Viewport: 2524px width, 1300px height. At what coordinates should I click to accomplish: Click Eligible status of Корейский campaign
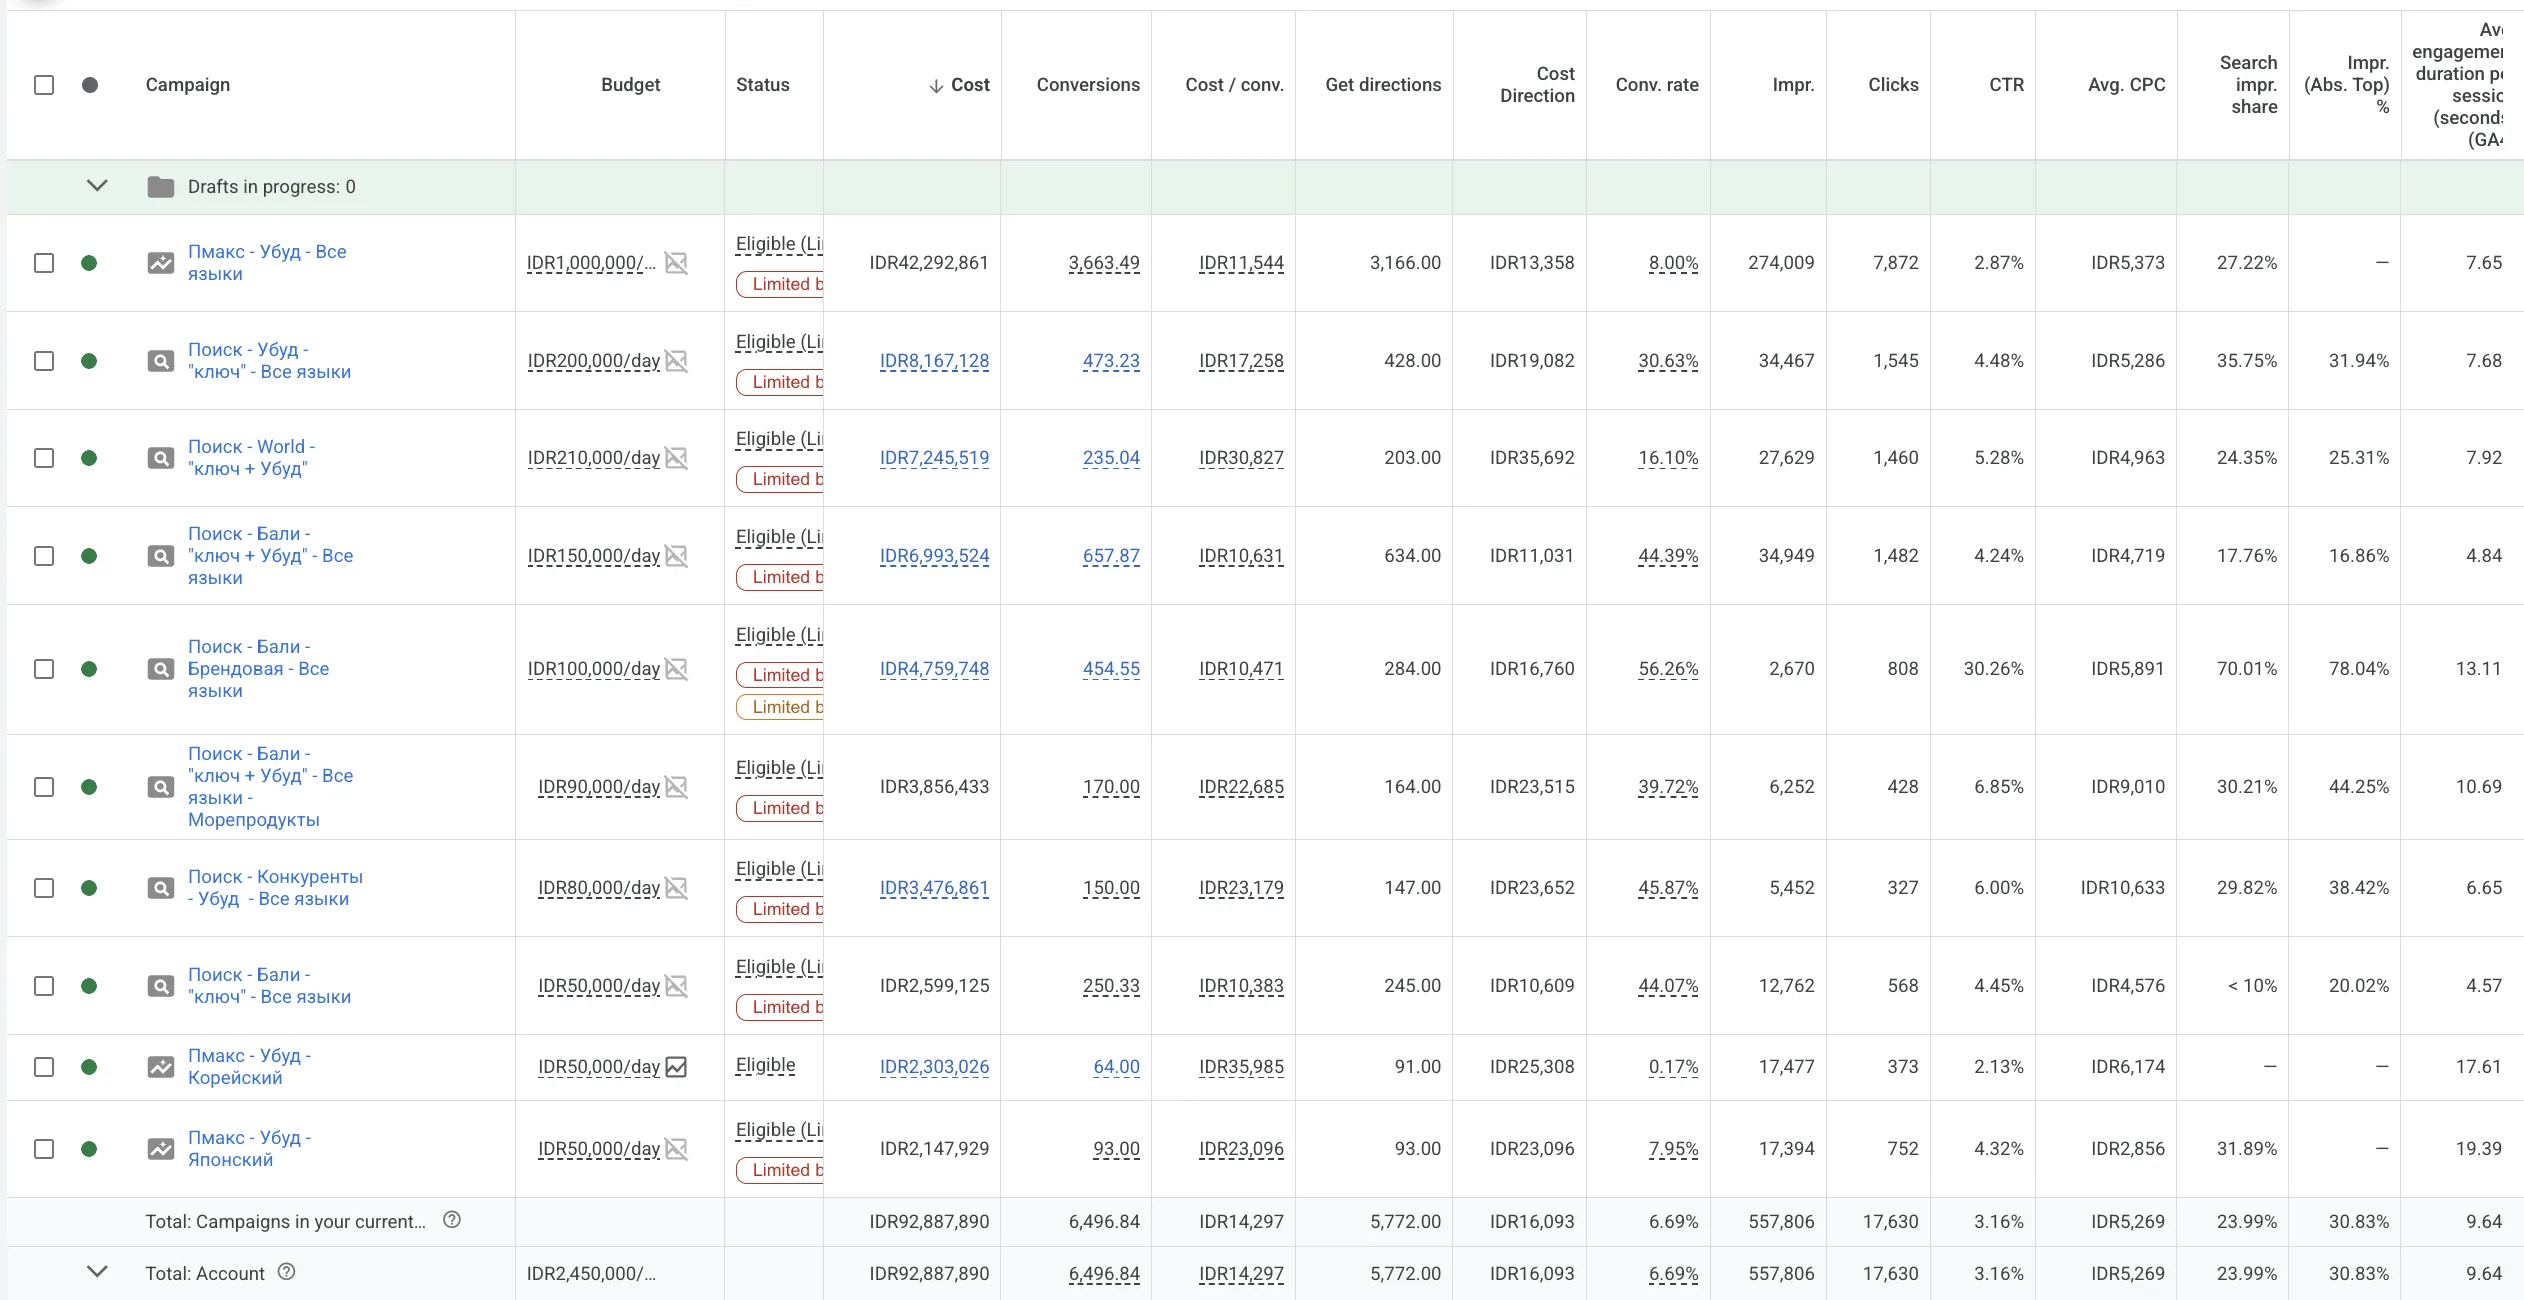[766, 1065]
